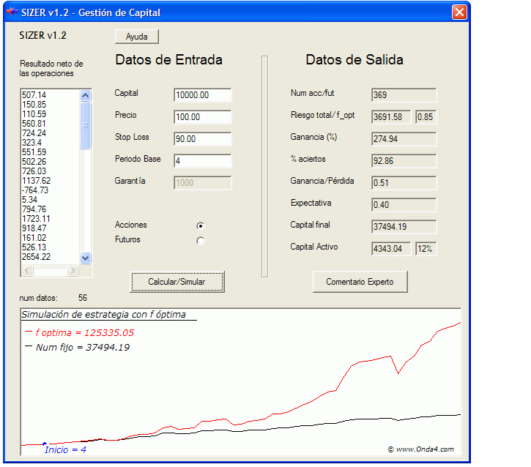The height and width of the screenshot is (467, 531).
Task: Click the f optima legend entry
Action: tap(80, 333)
